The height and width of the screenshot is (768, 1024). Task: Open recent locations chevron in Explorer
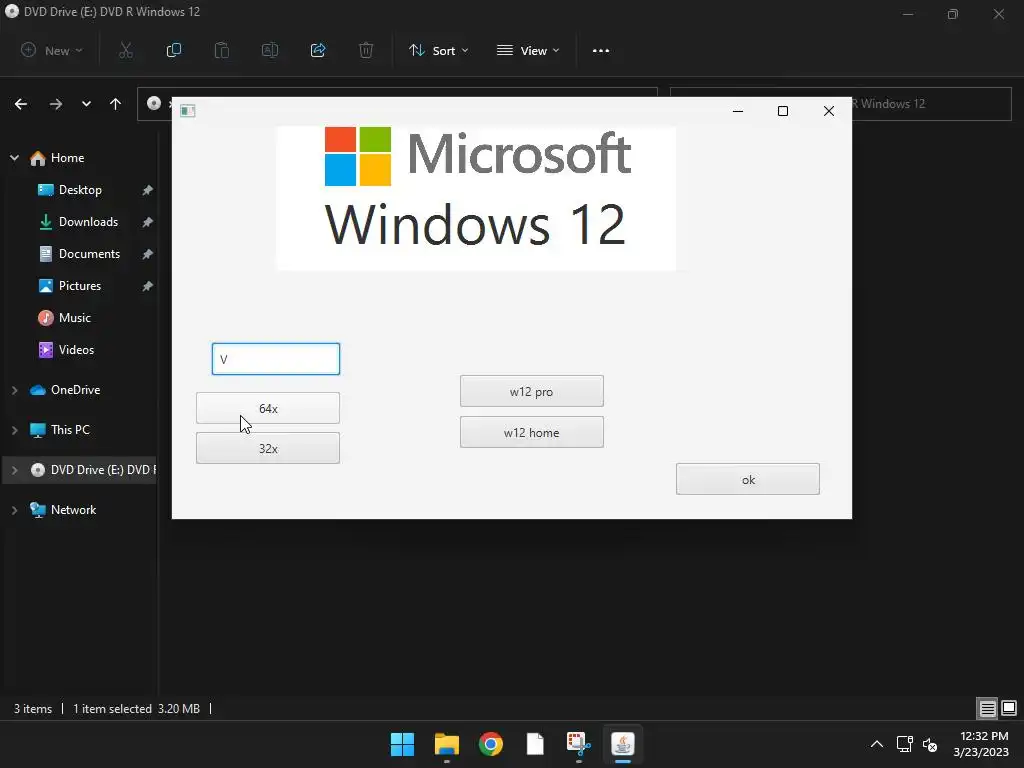coord(86,104)
